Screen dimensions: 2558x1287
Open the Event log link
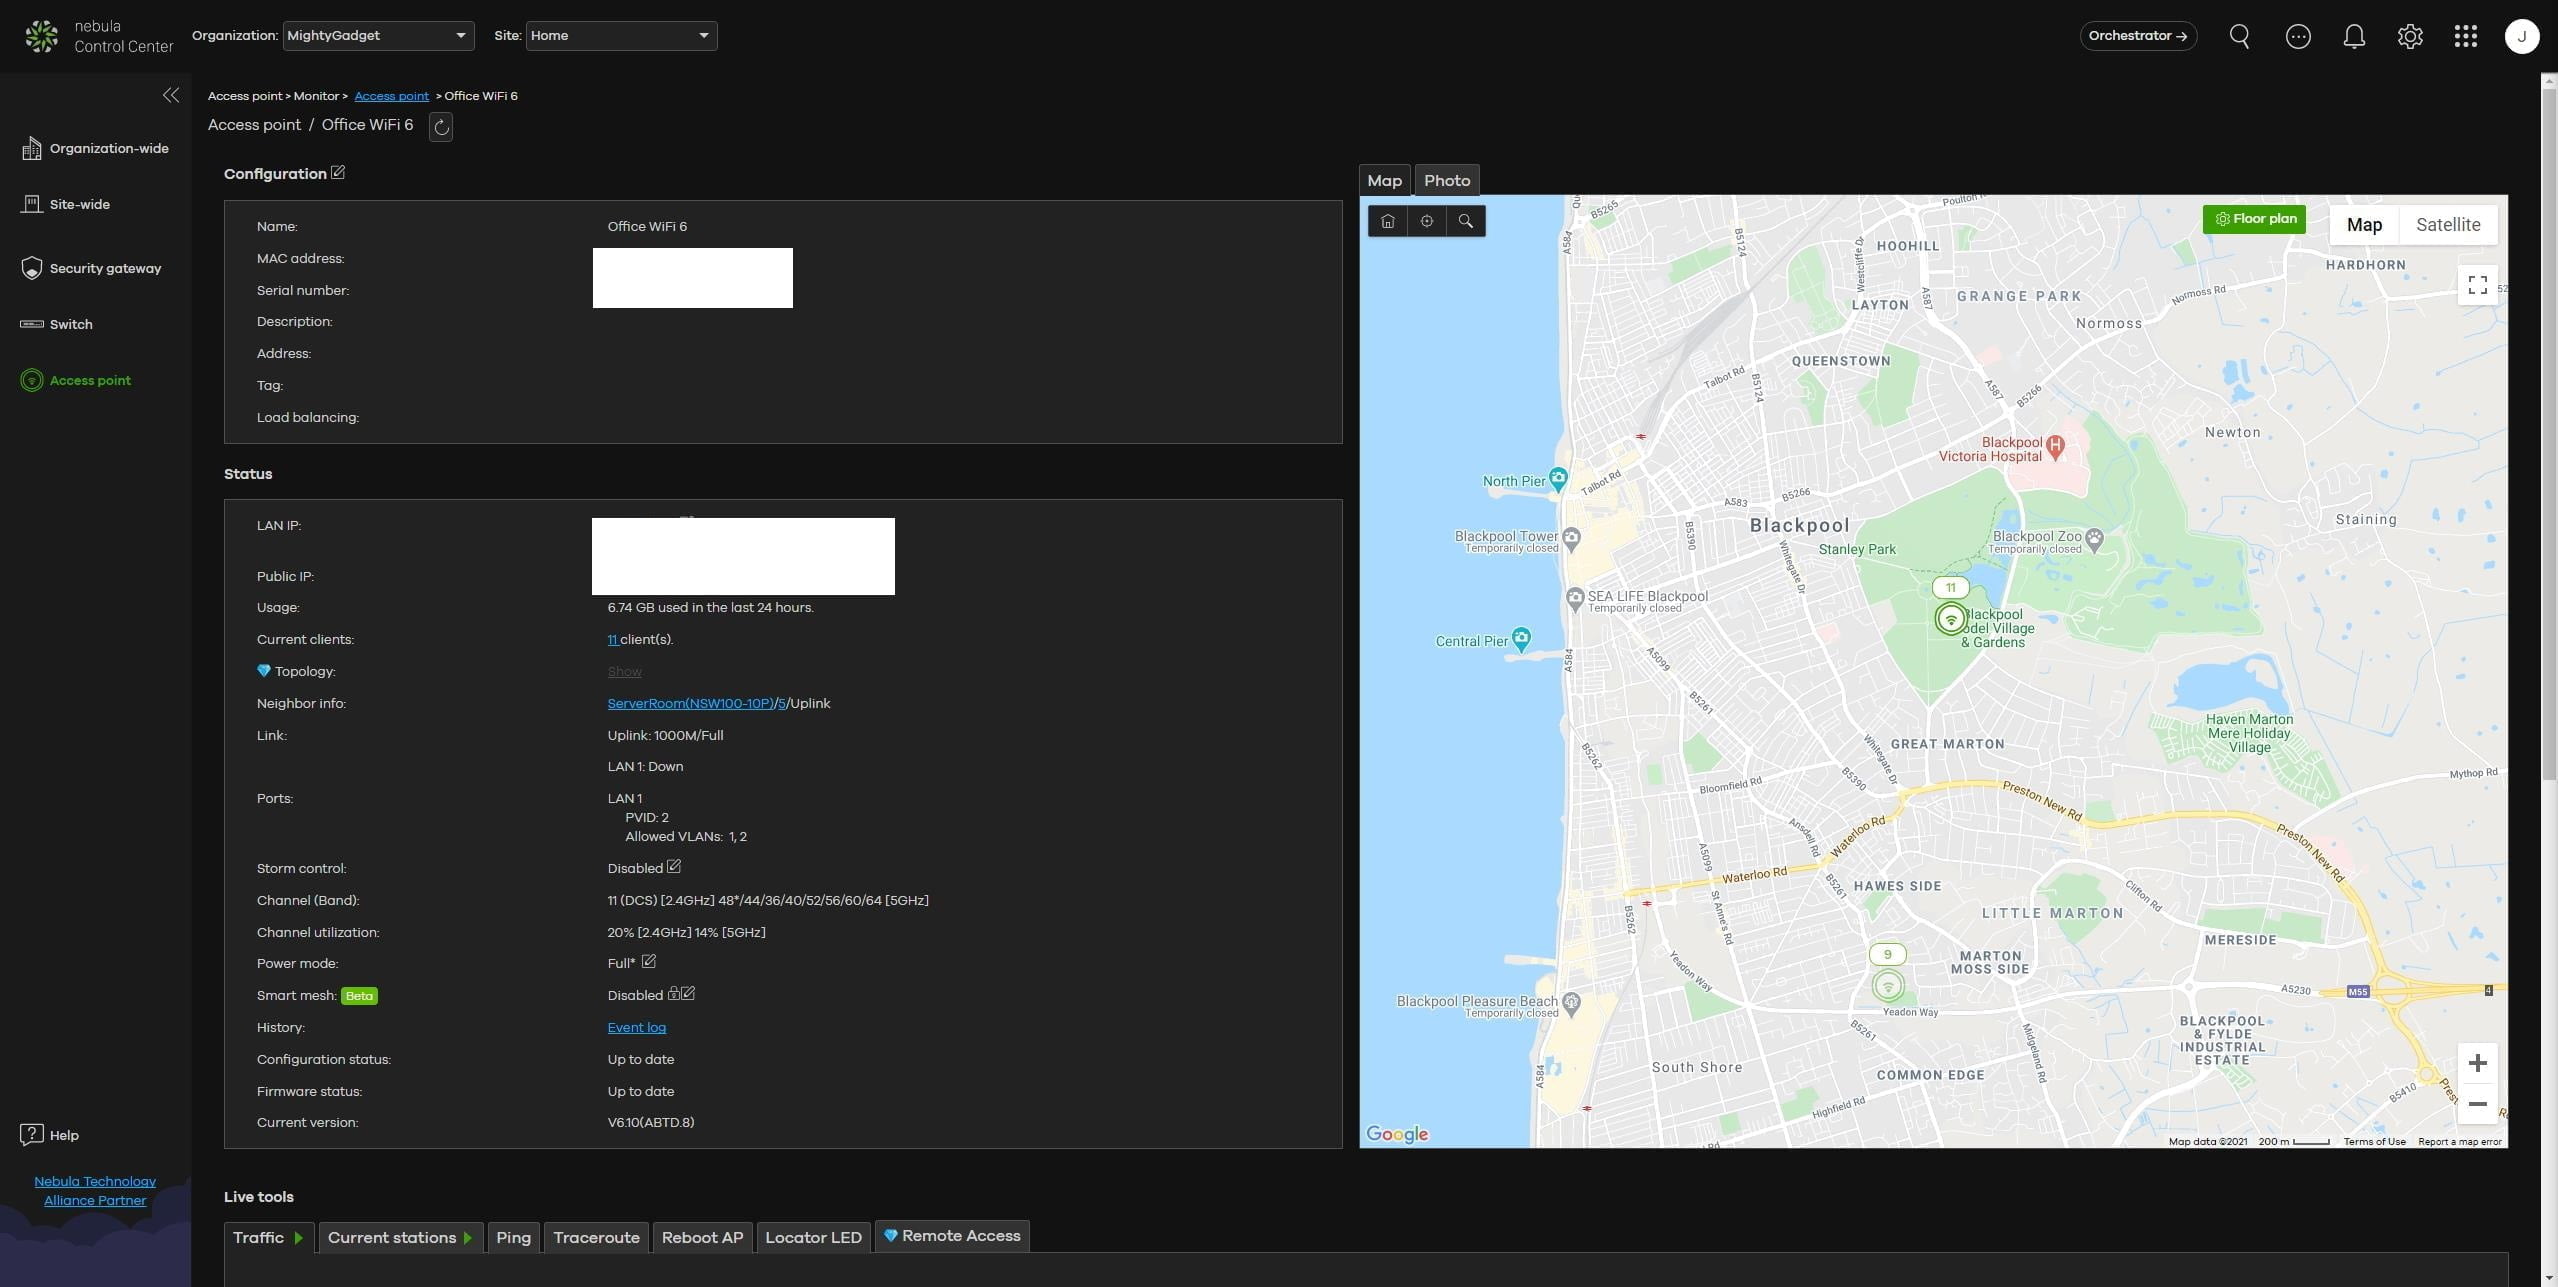point(636,1028)
